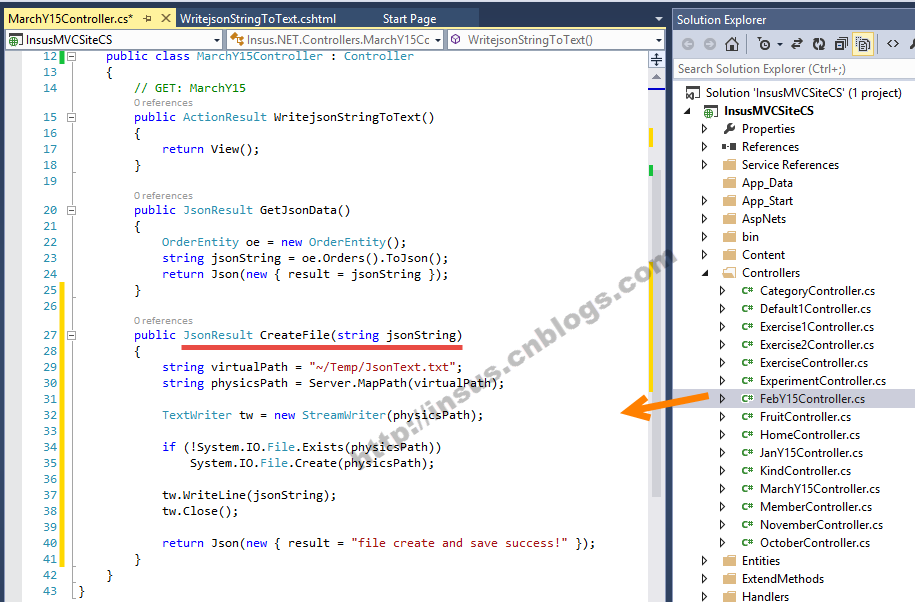Click the C# icon of FebY15Controller.cs
This screenshot has width=915, height=602.
coord(747,399)
